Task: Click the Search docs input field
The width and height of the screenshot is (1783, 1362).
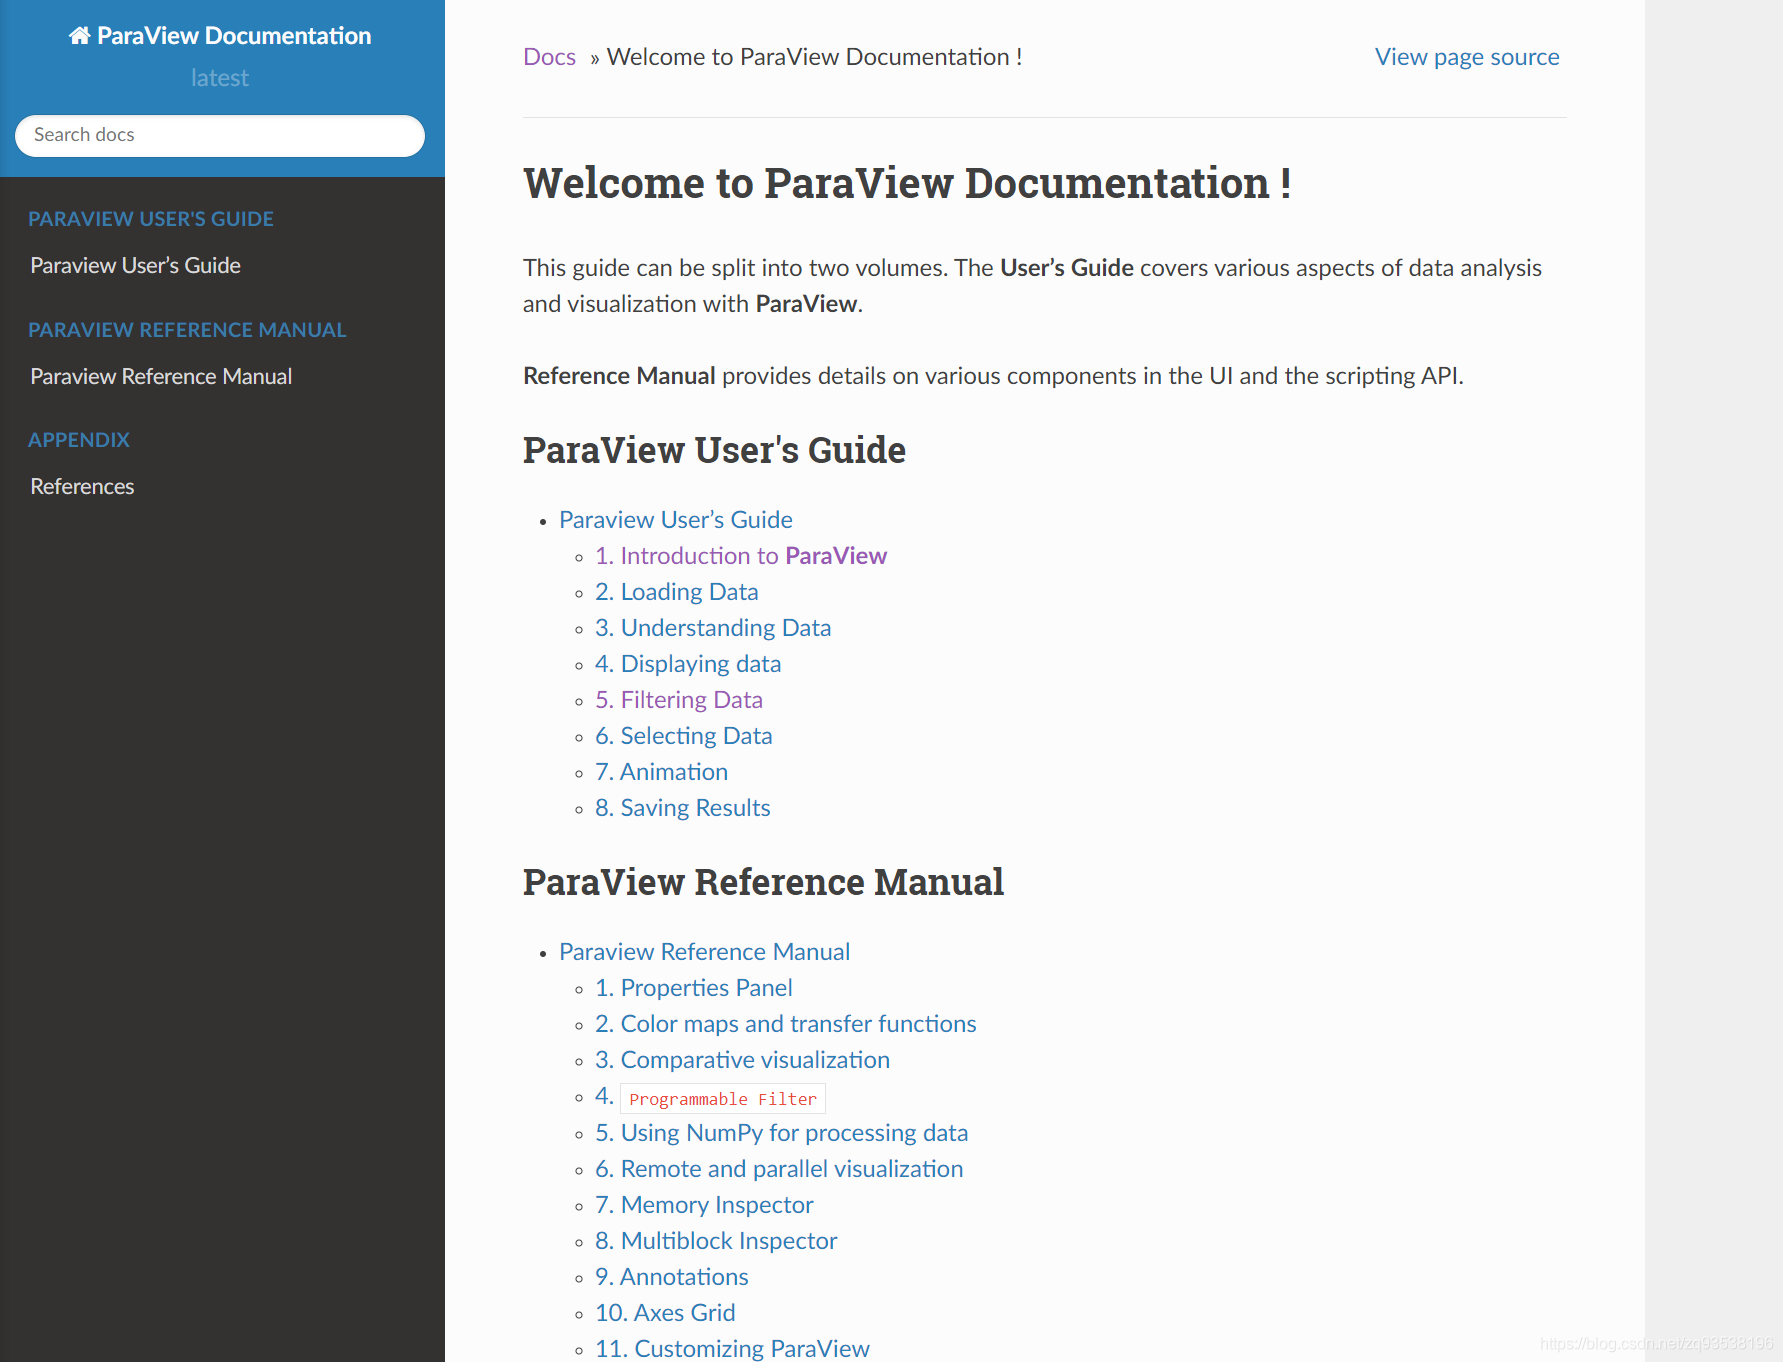Action: click(219, 135)
